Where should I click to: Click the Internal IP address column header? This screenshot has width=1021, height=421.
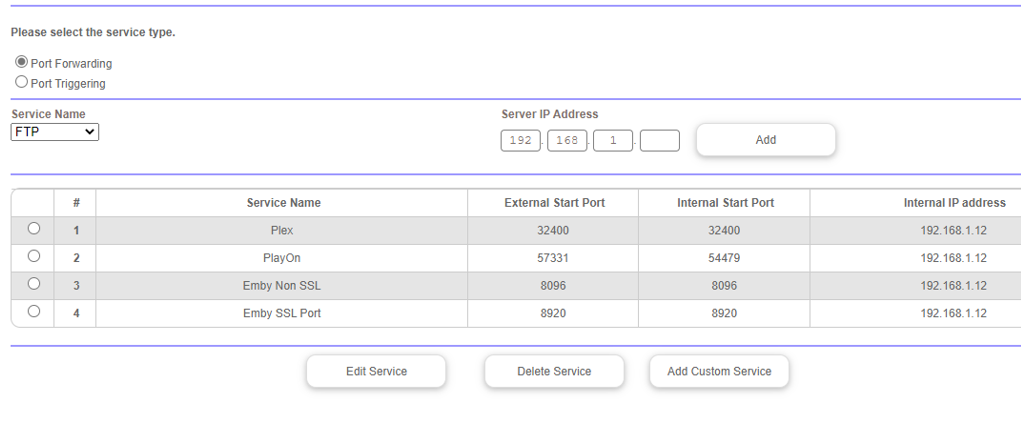(954, 203)
